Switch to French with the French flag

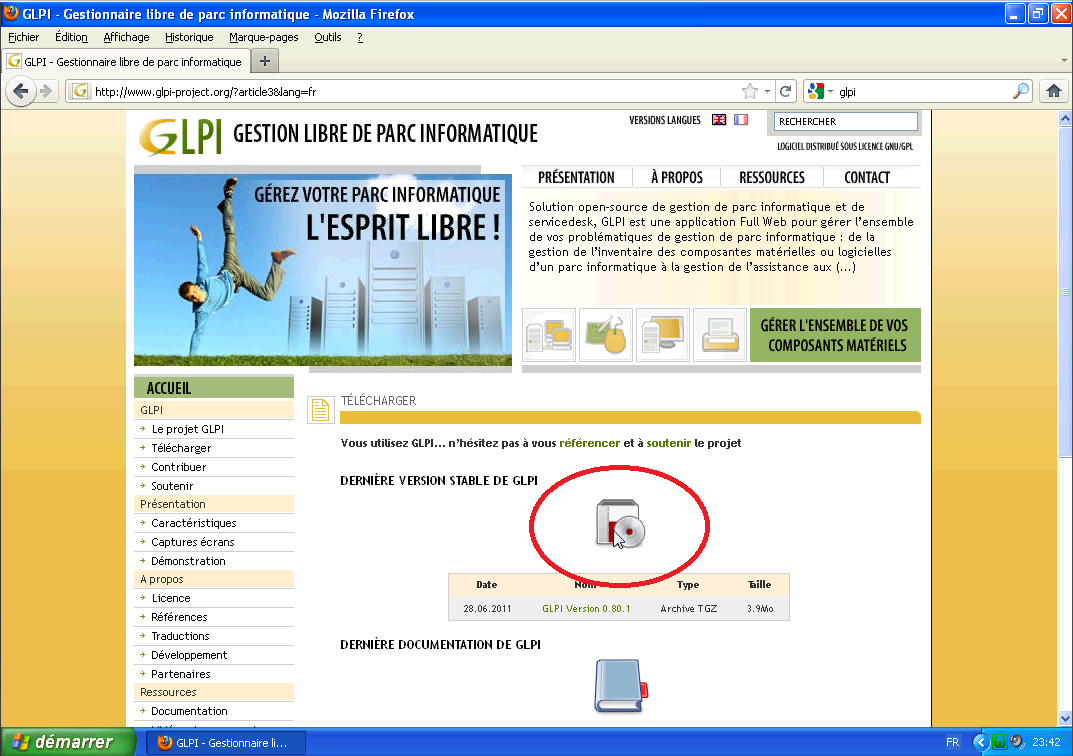(x=740, y=120)
